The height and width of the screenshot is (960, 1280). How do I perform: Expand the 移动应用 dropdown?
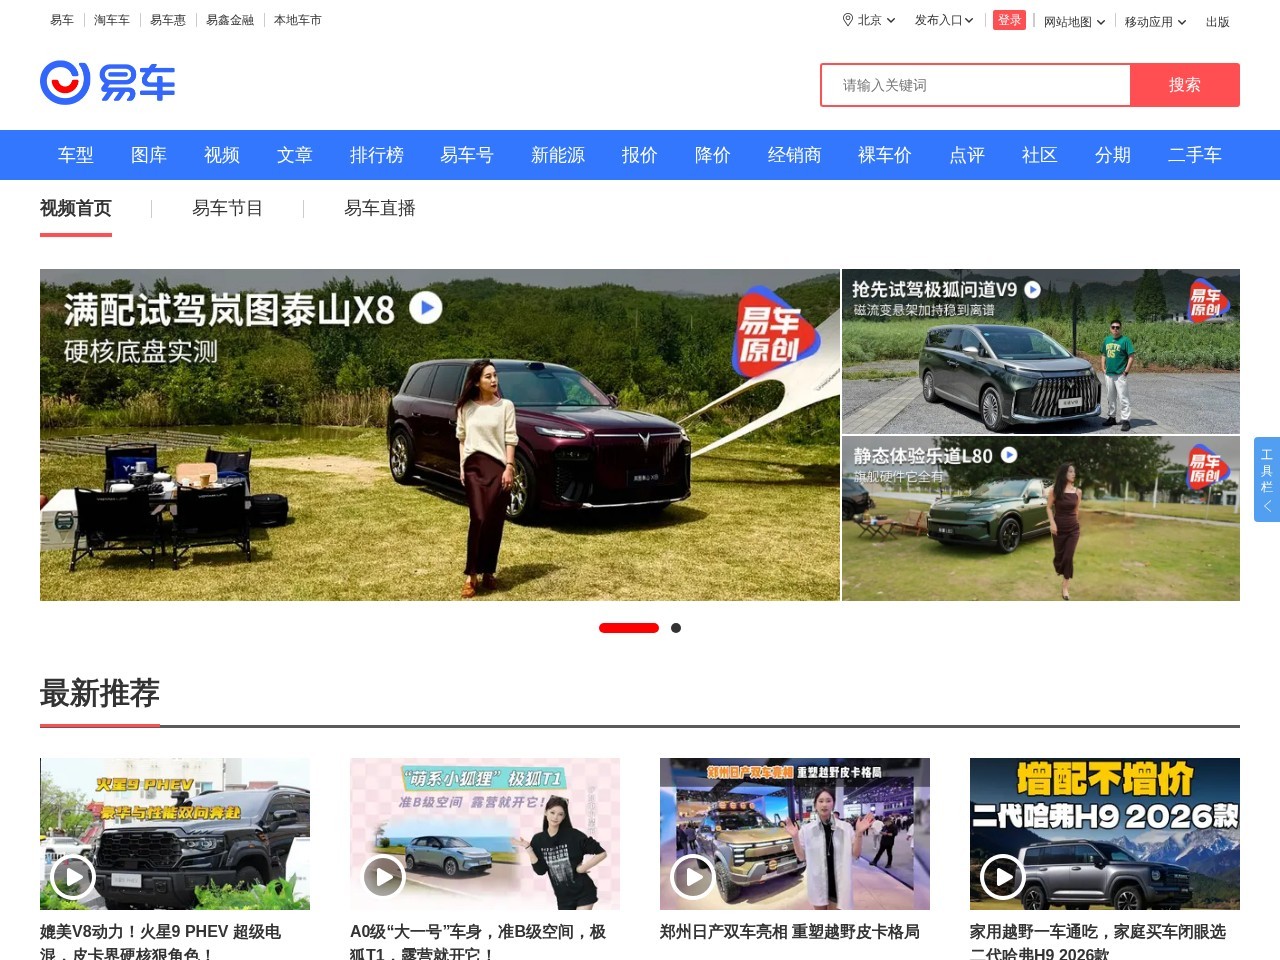[x=1155, y=22]
